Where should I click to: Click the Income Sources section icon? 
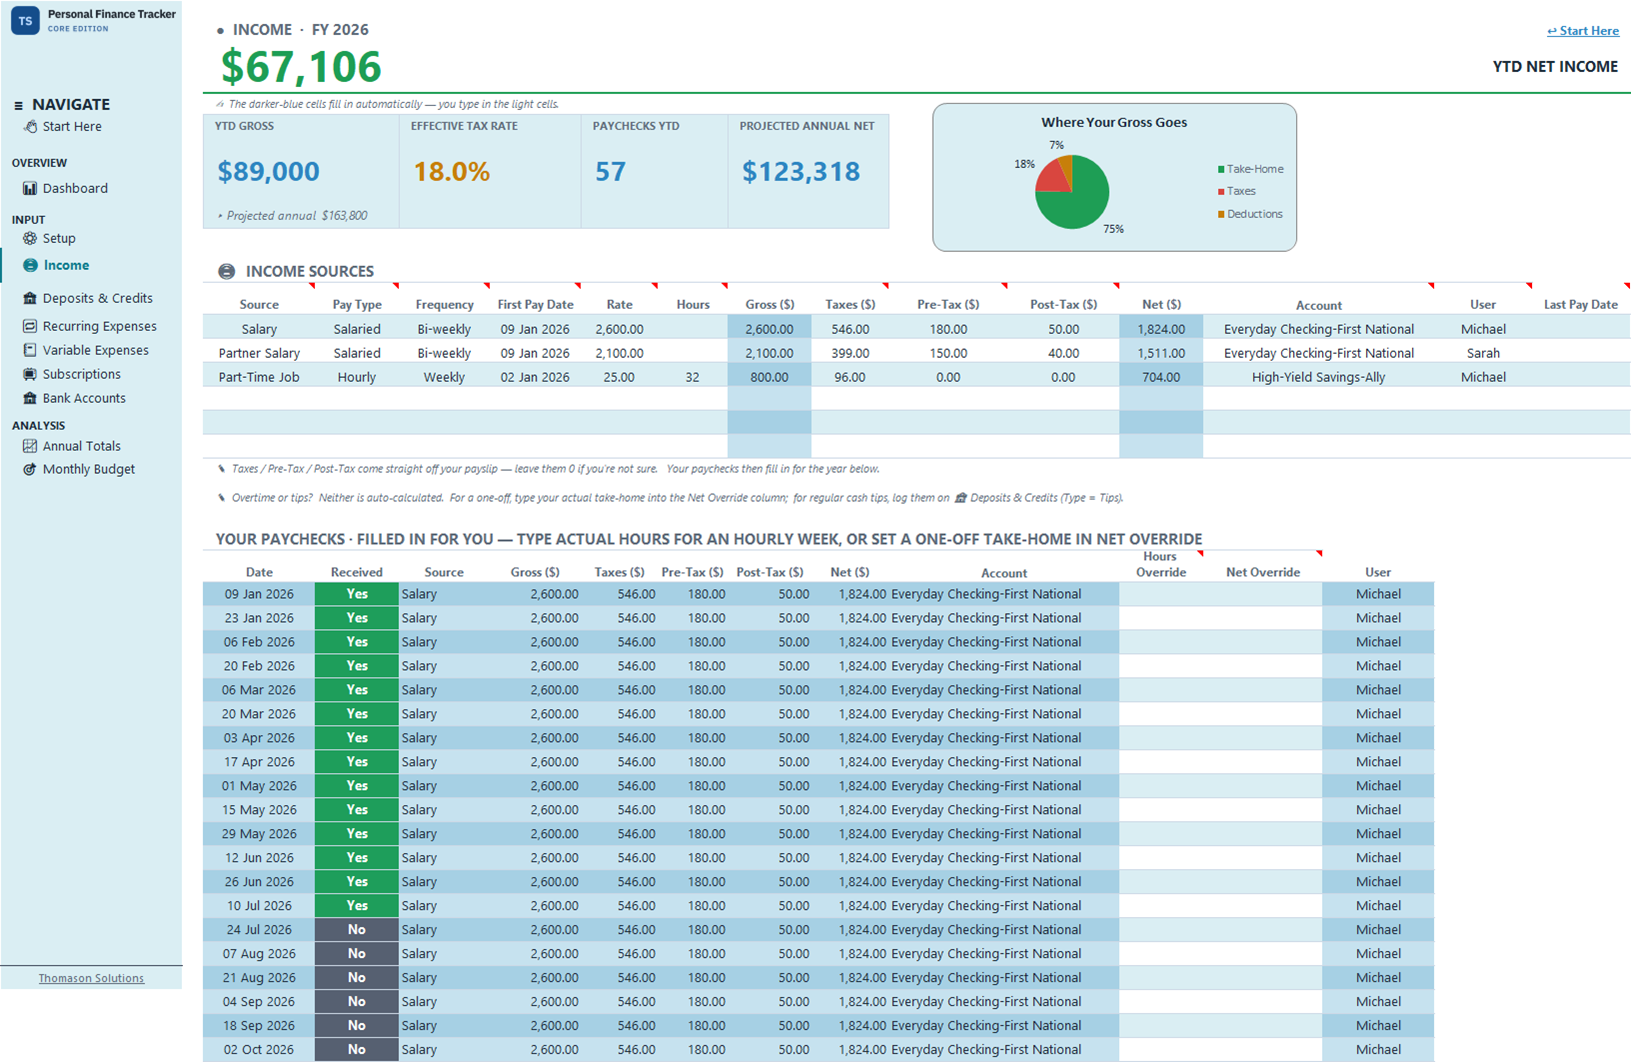(227, 271)
